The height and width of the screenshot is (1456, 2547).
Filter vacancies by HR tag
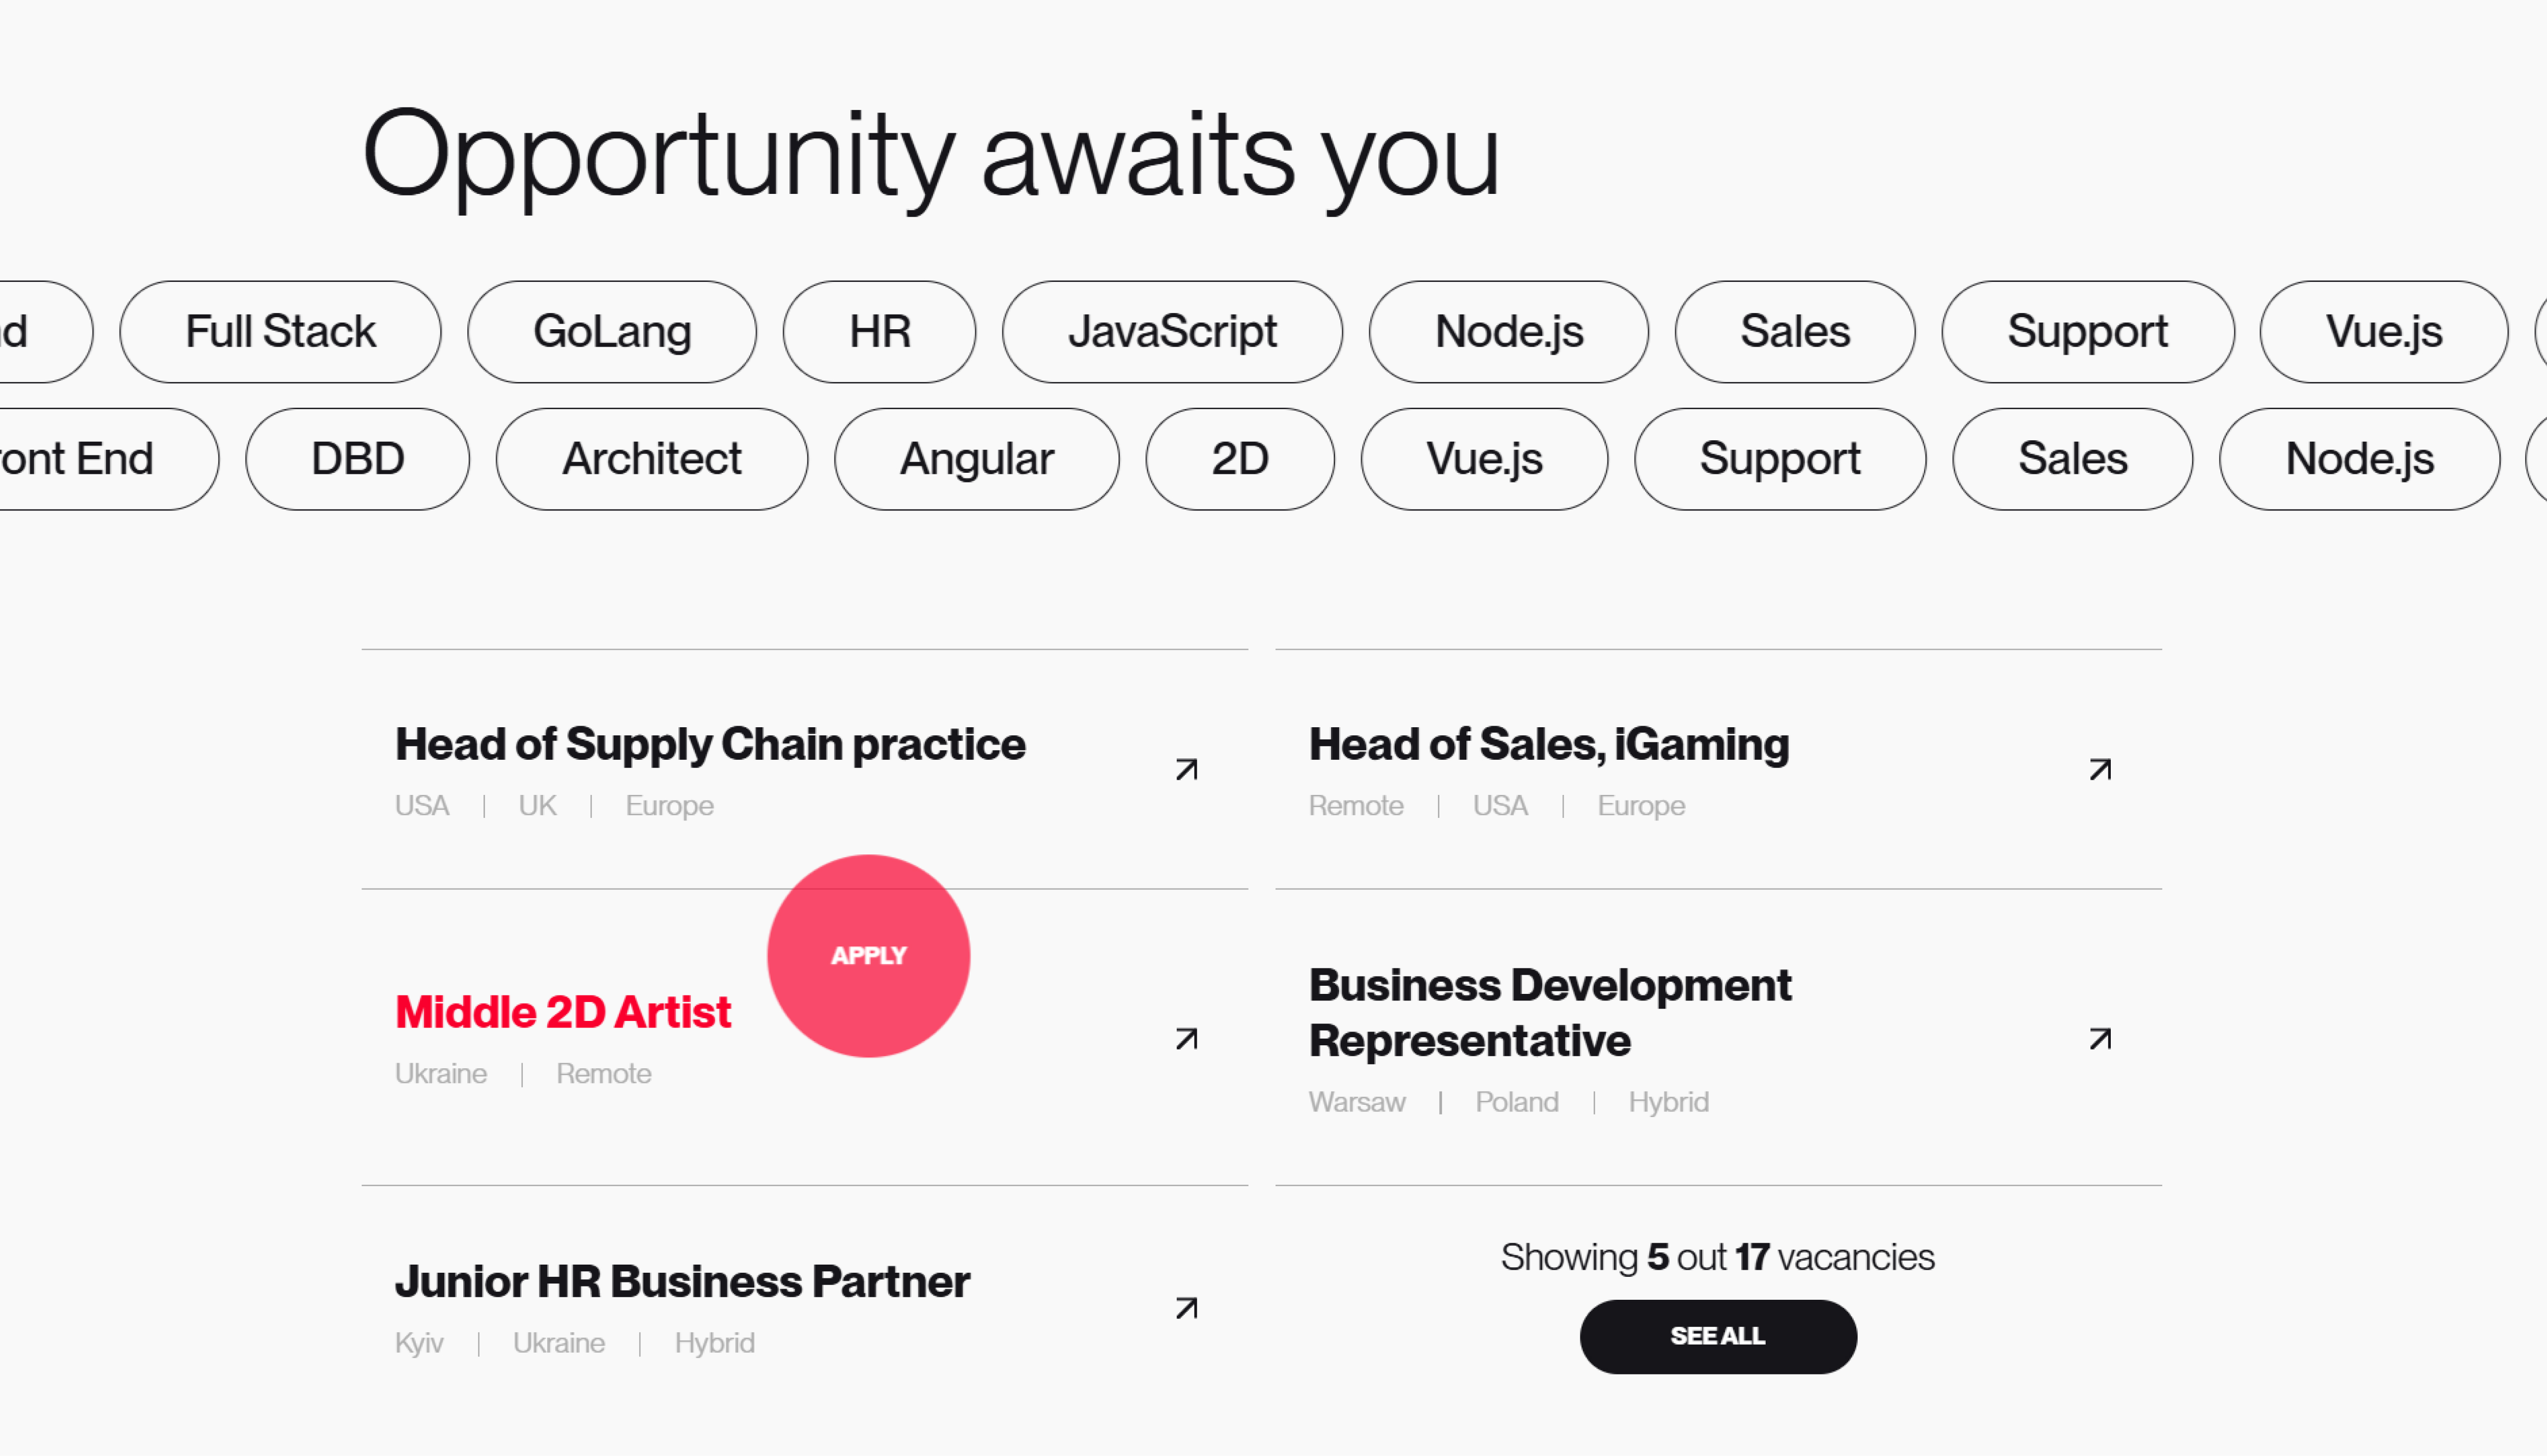point(879,331)
